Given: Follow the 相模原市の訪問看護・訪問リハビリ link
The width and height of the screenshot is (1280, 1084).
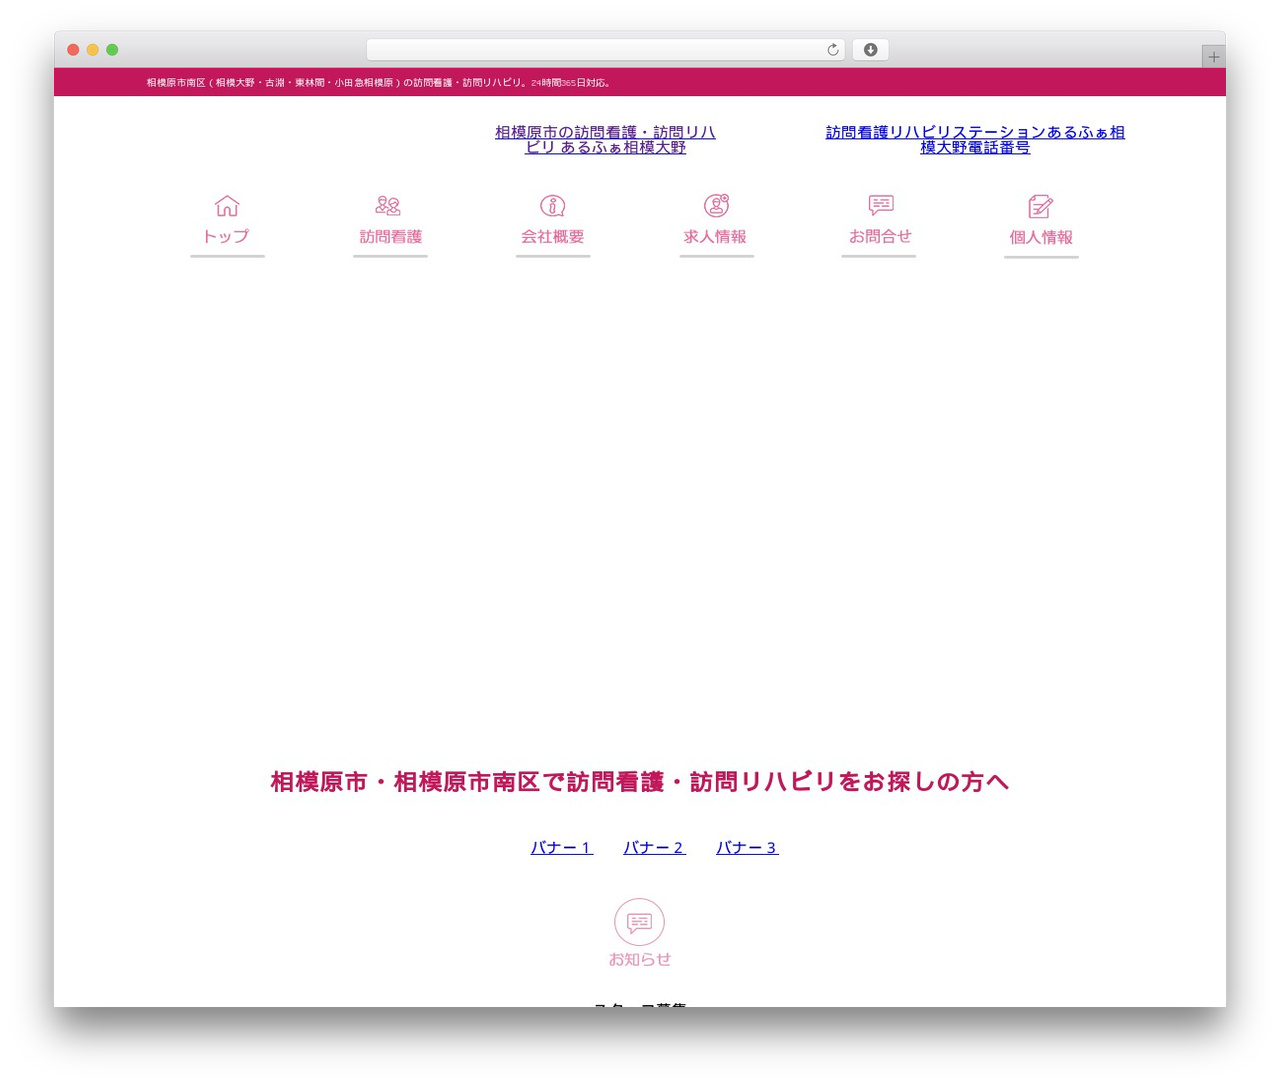Looking at the screenshot, I should pyautogui.click(x=605, y=139).
